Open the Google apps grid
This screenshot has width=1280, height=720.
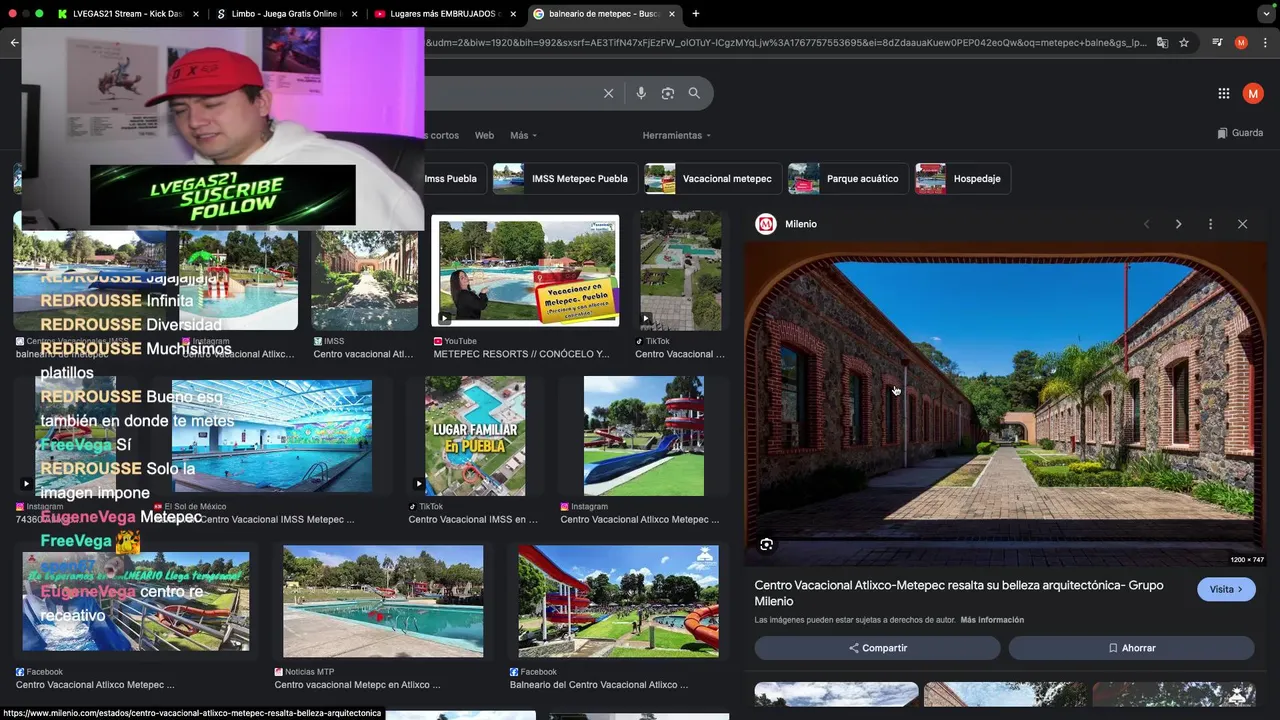1224,93
